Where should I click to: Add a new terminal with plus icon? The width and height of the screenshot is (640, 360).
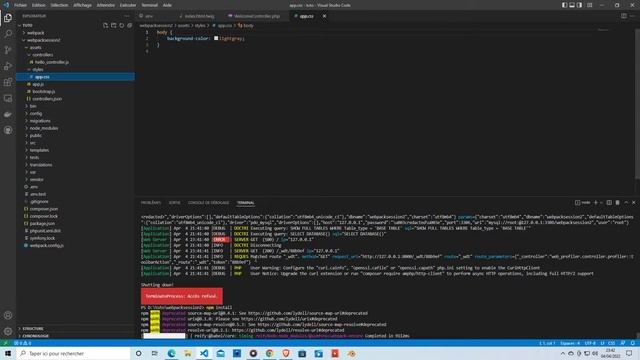click(x=596, y=202)
